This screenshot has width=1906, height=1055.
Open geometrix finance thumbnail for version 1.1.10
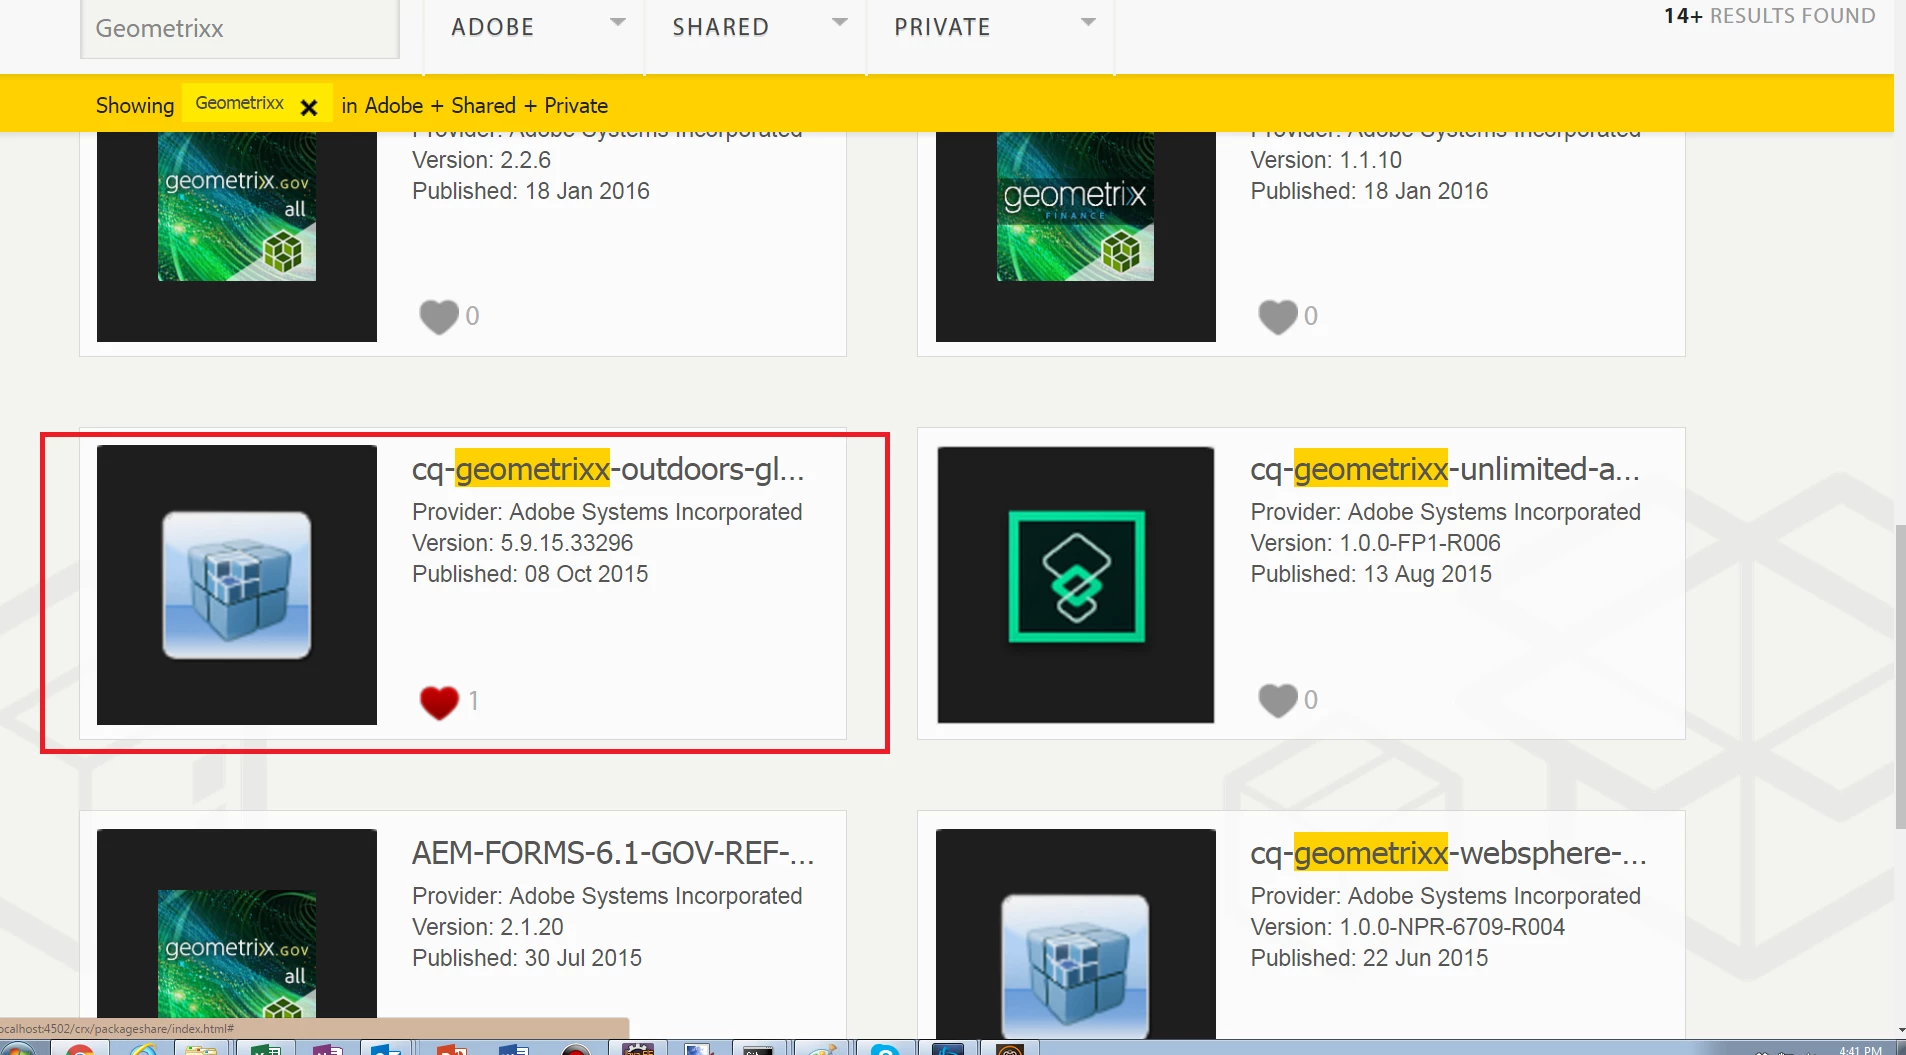pyautogui.click(x=1075, y=236)
